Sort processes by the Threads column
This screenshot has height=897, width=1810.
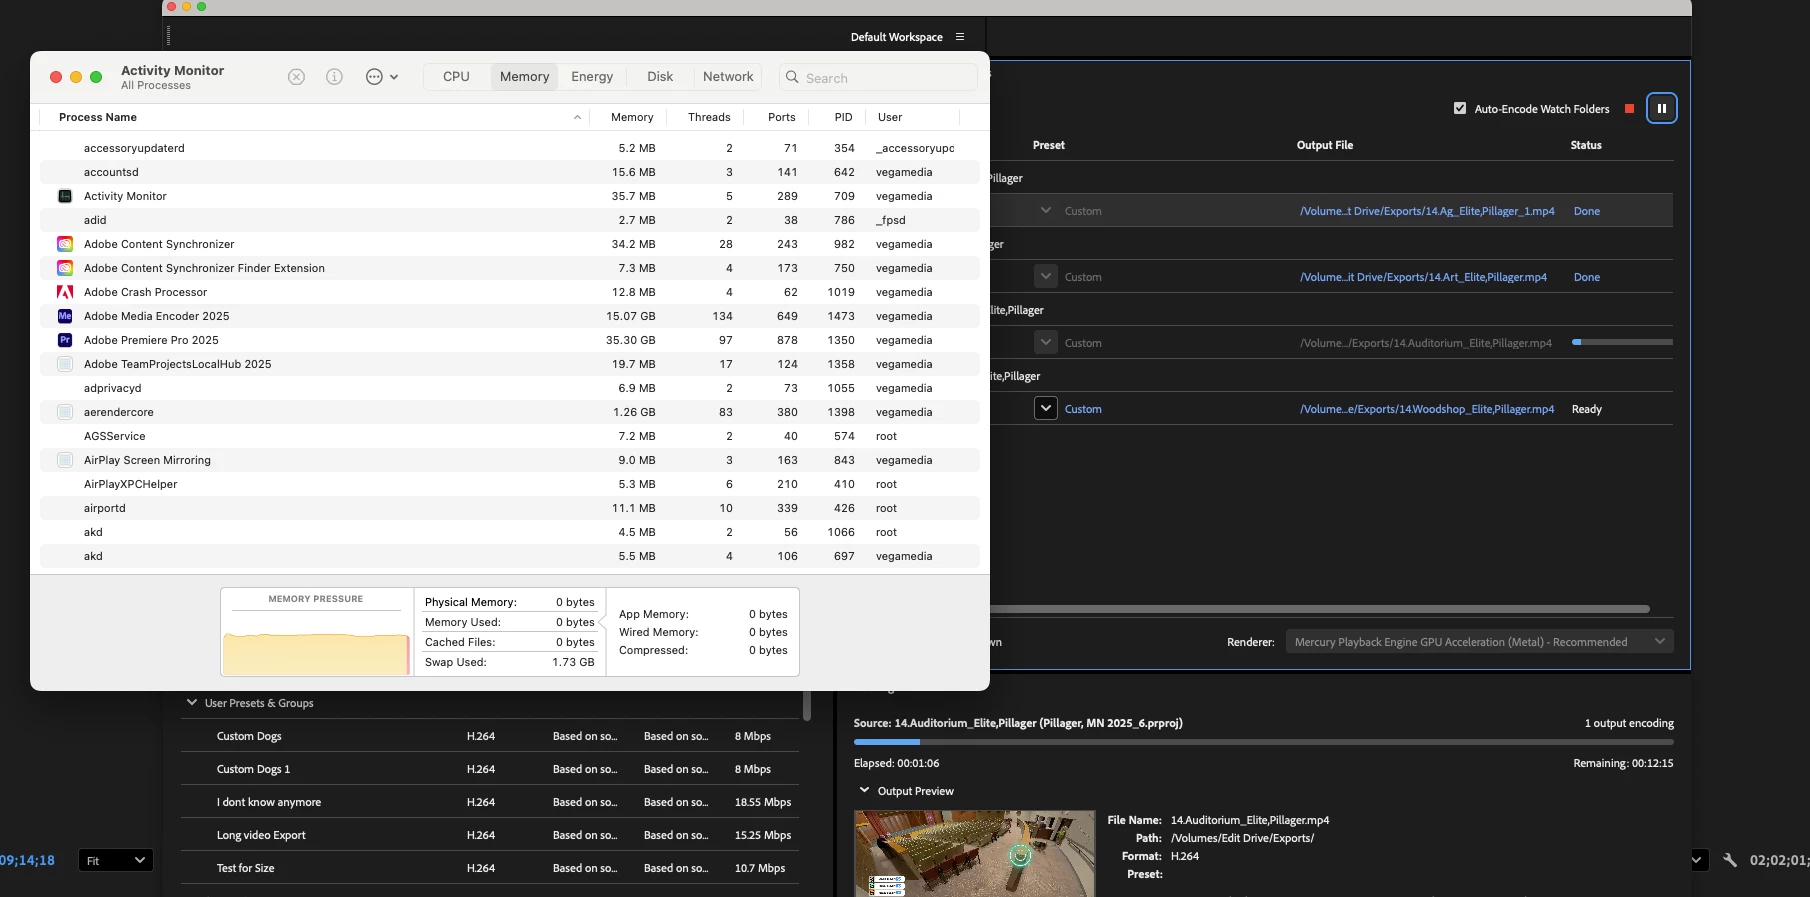[x=709, y=117]
